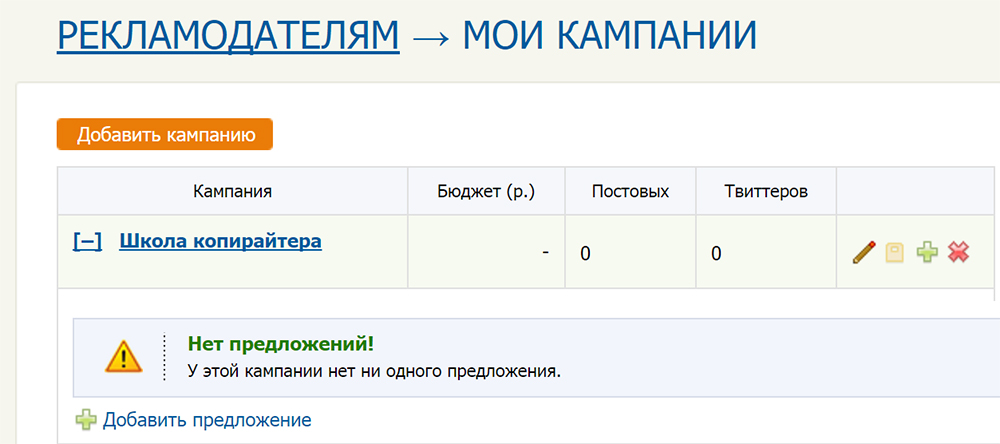Viewport: 1000px width, 444px height.
Task: Click the Добавить предложение link text
Action: pos(207,420)
